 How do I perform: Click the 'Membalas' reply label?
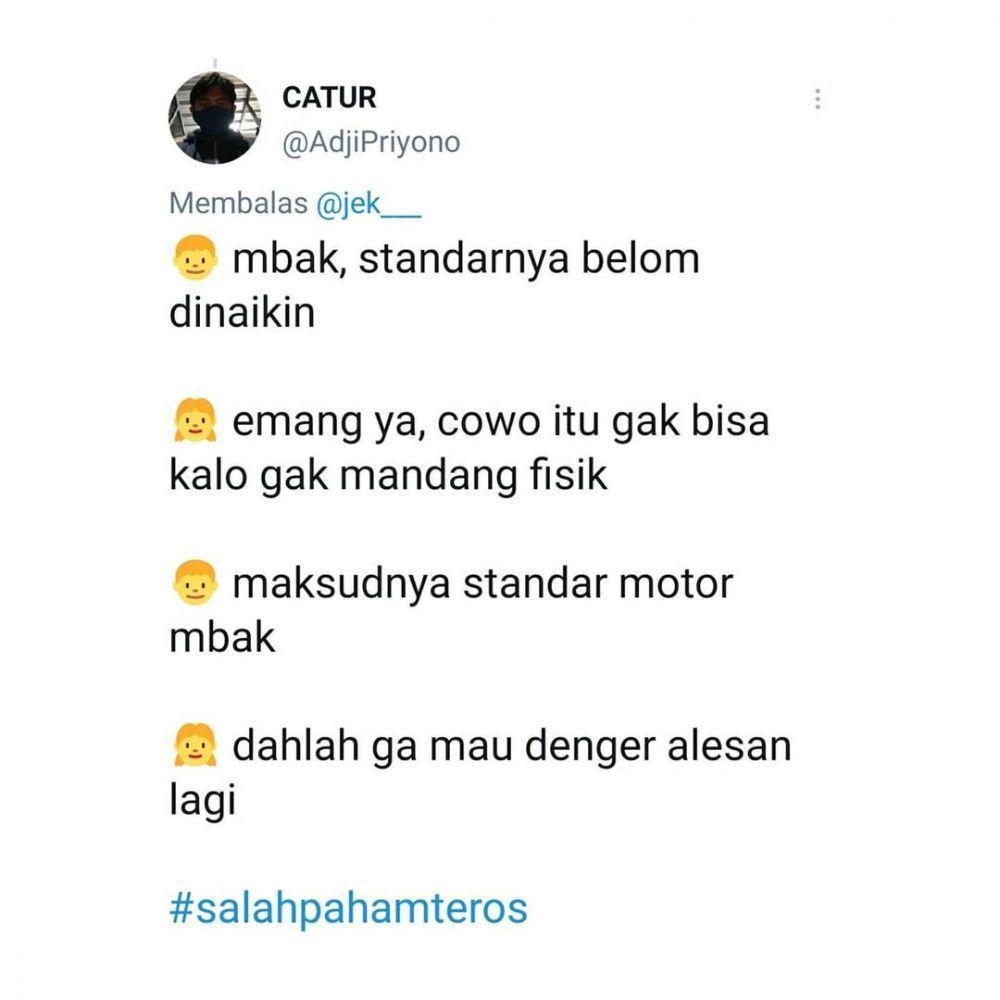point(239,204)
